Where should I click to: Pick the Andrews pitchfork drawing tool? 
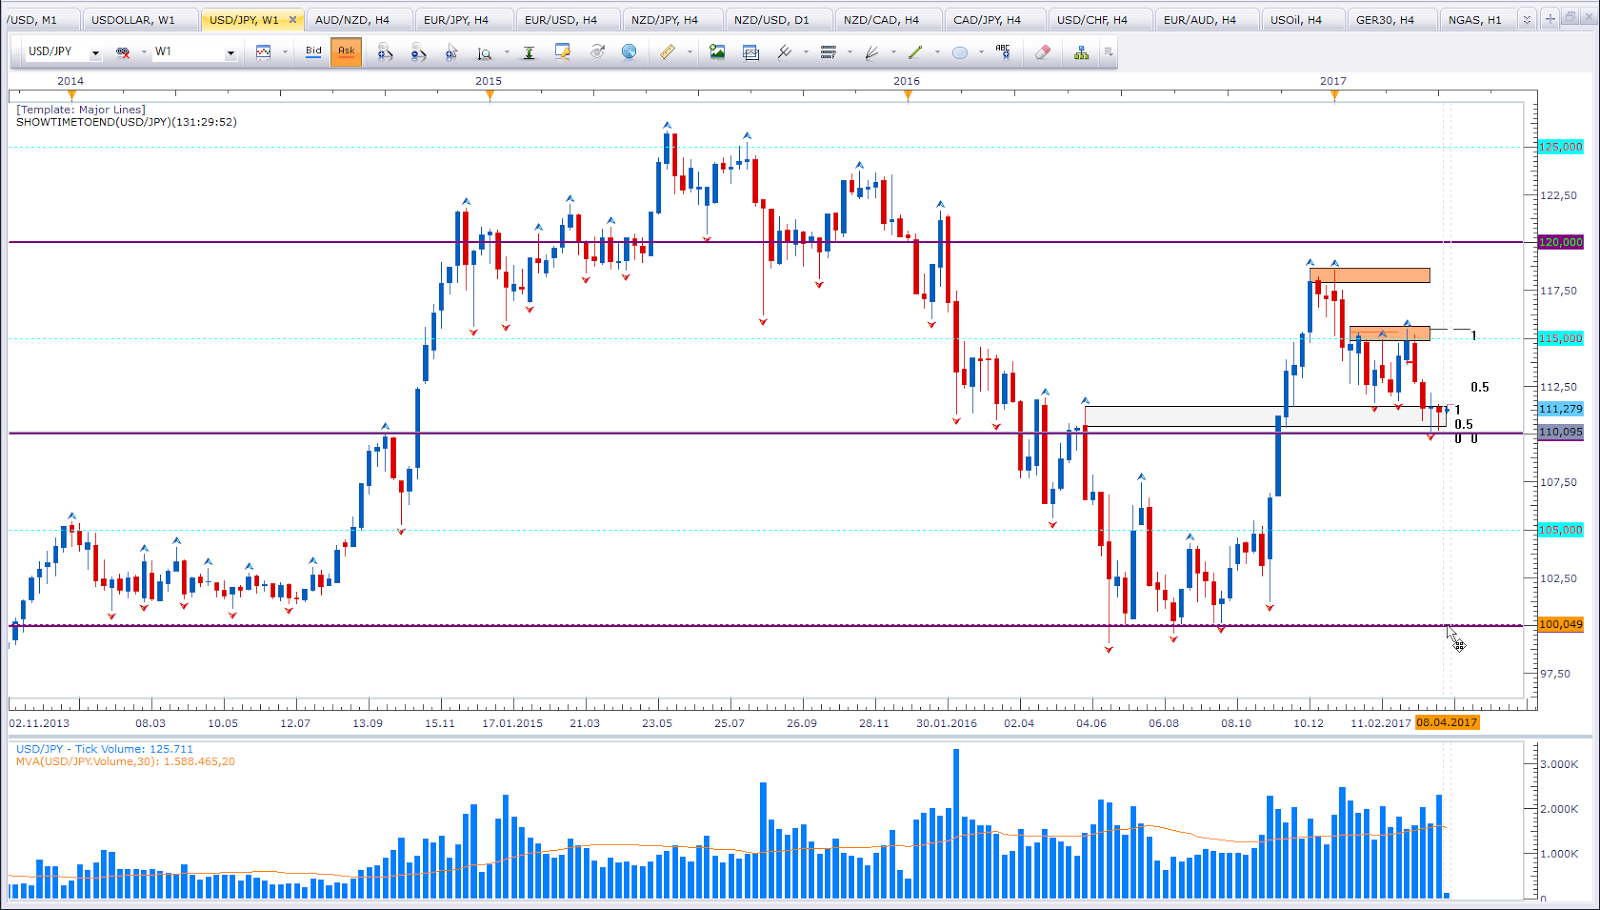[784, 52]
